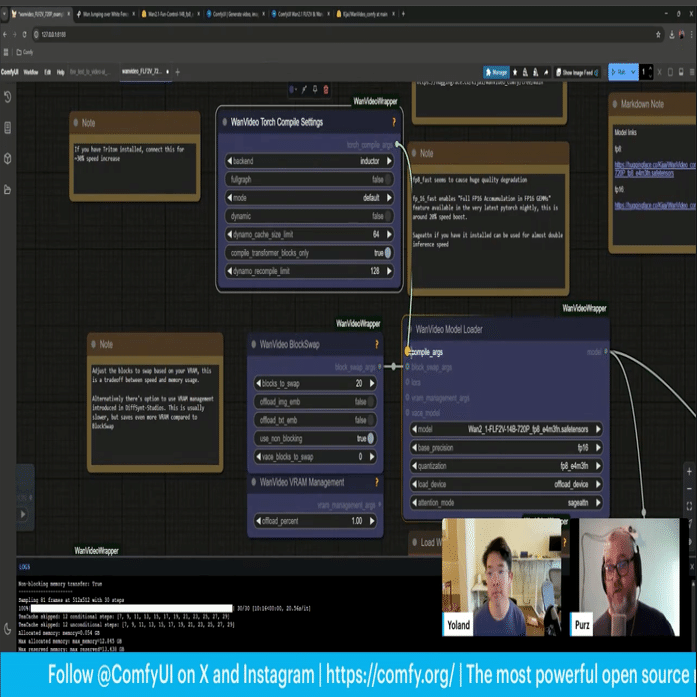Open help on WanVideo BlockSwap node
The height and width of the screenshot is (697, 697).
(377, 344)
